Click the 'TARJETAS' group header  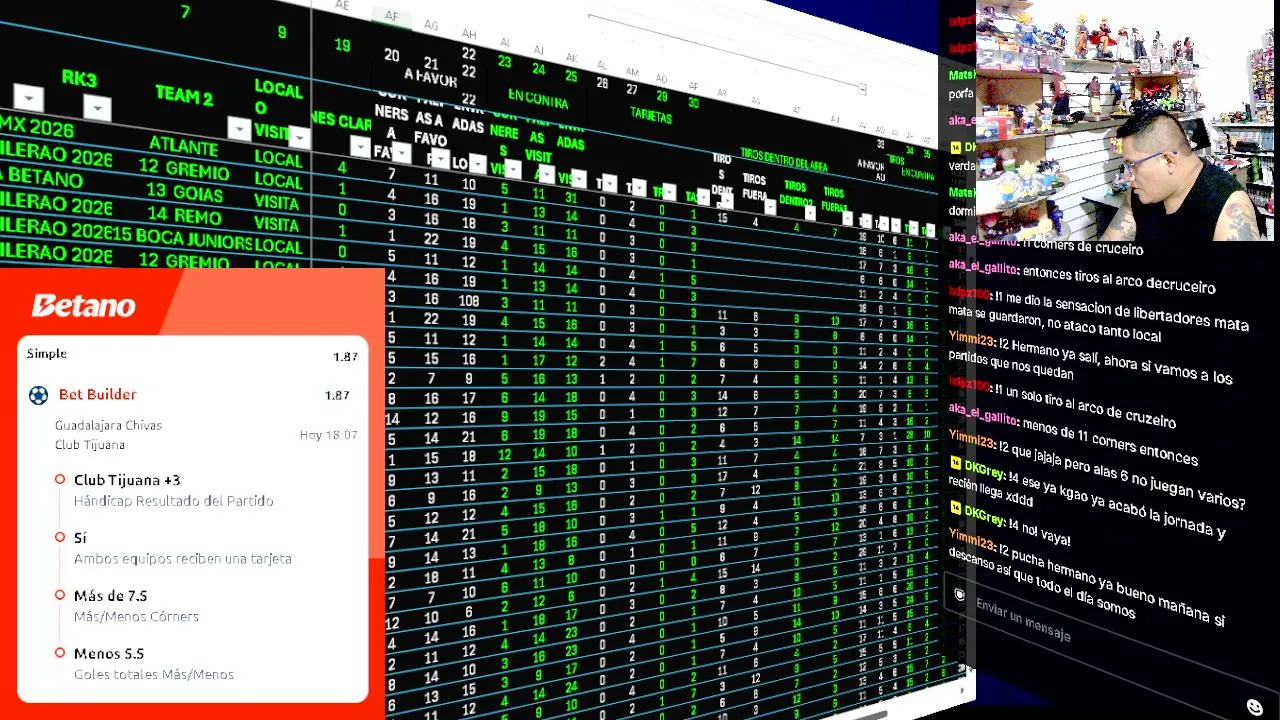click(651, 114)
